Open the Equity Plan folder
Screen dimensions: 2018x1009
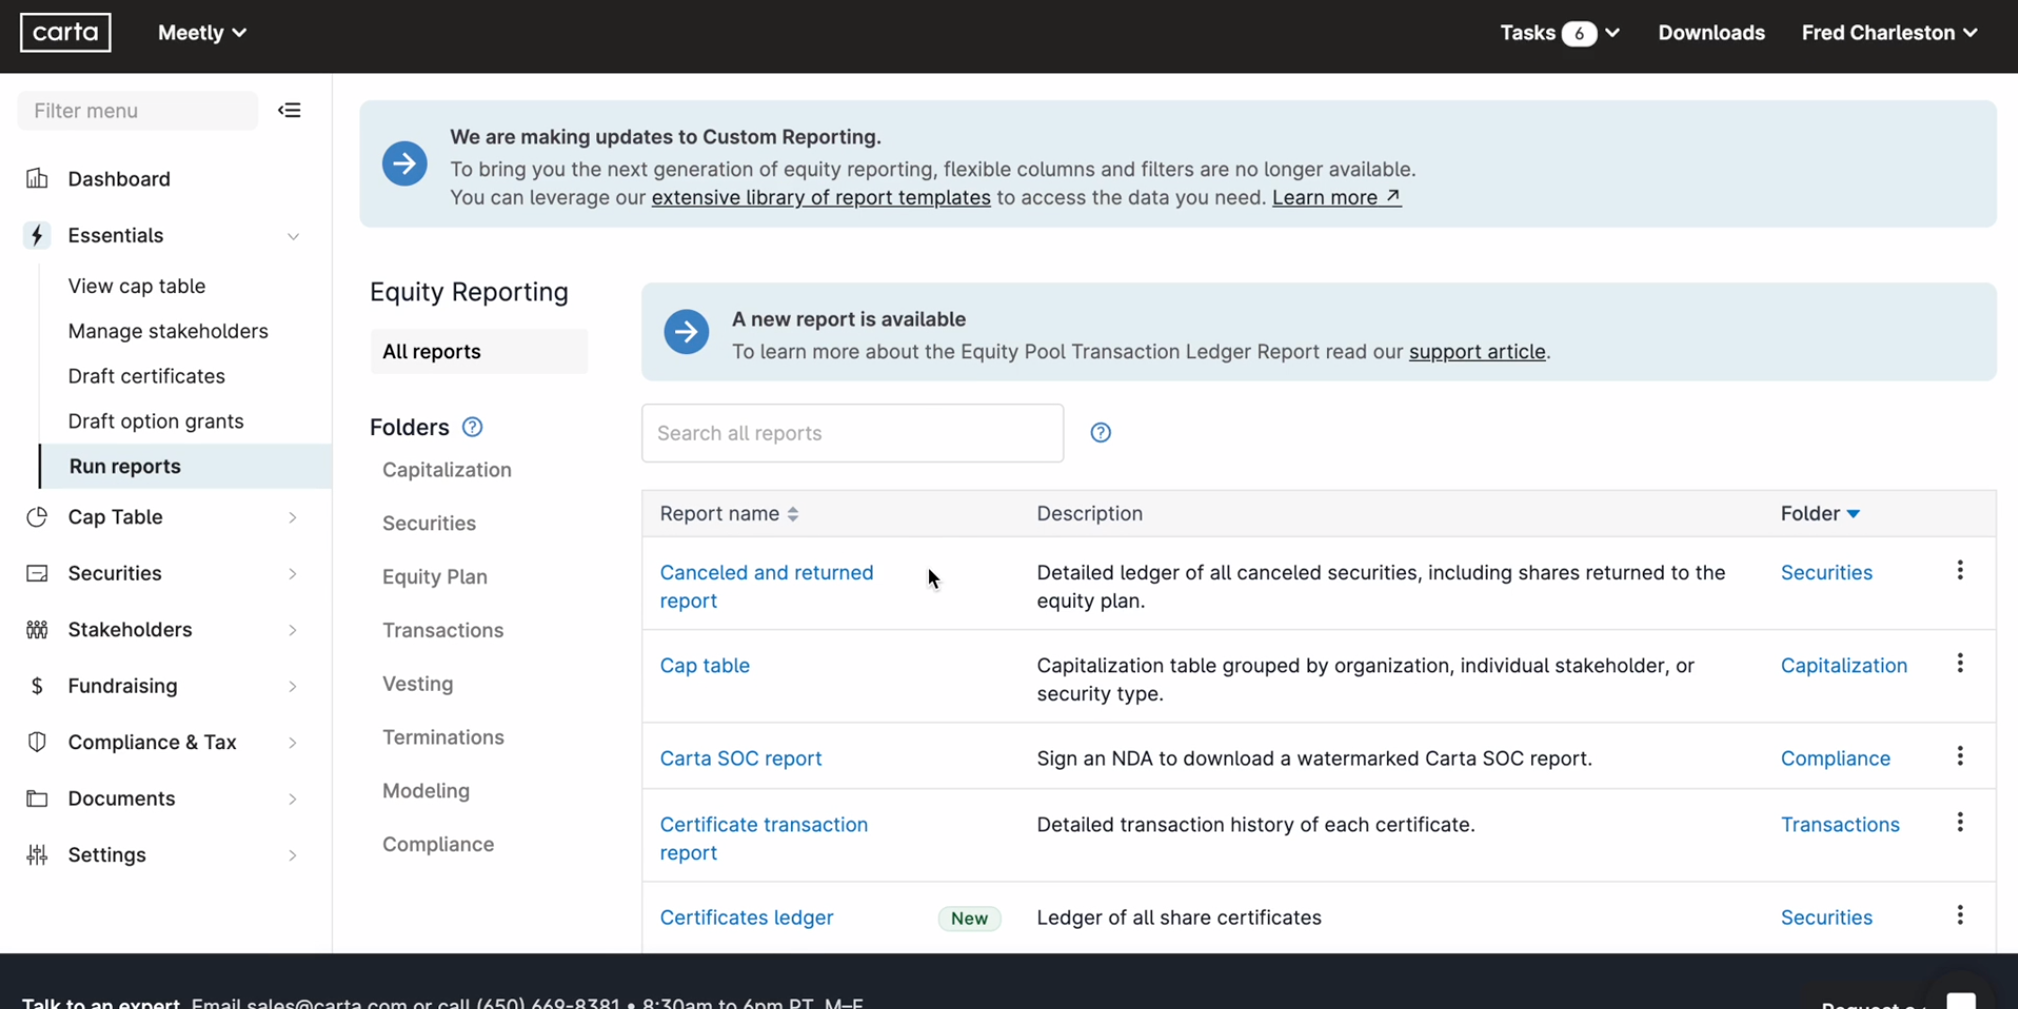pyautogui.click(x=435, y=577)
